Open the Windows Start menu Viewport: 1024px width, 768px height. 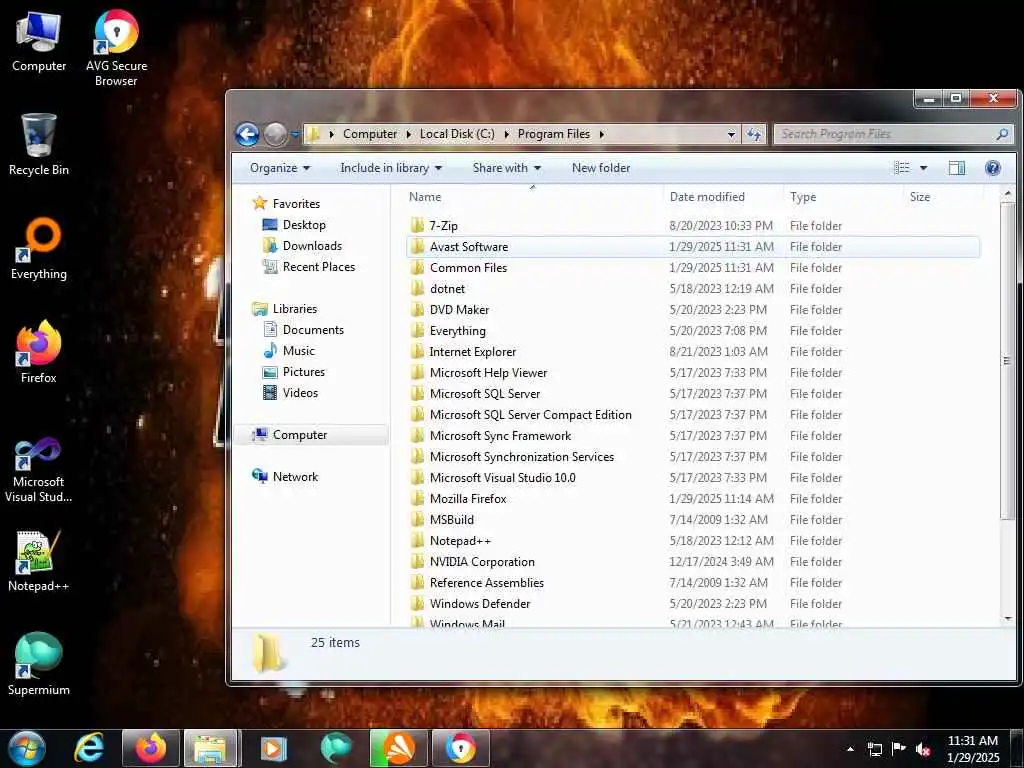click(x=26, y=748)
